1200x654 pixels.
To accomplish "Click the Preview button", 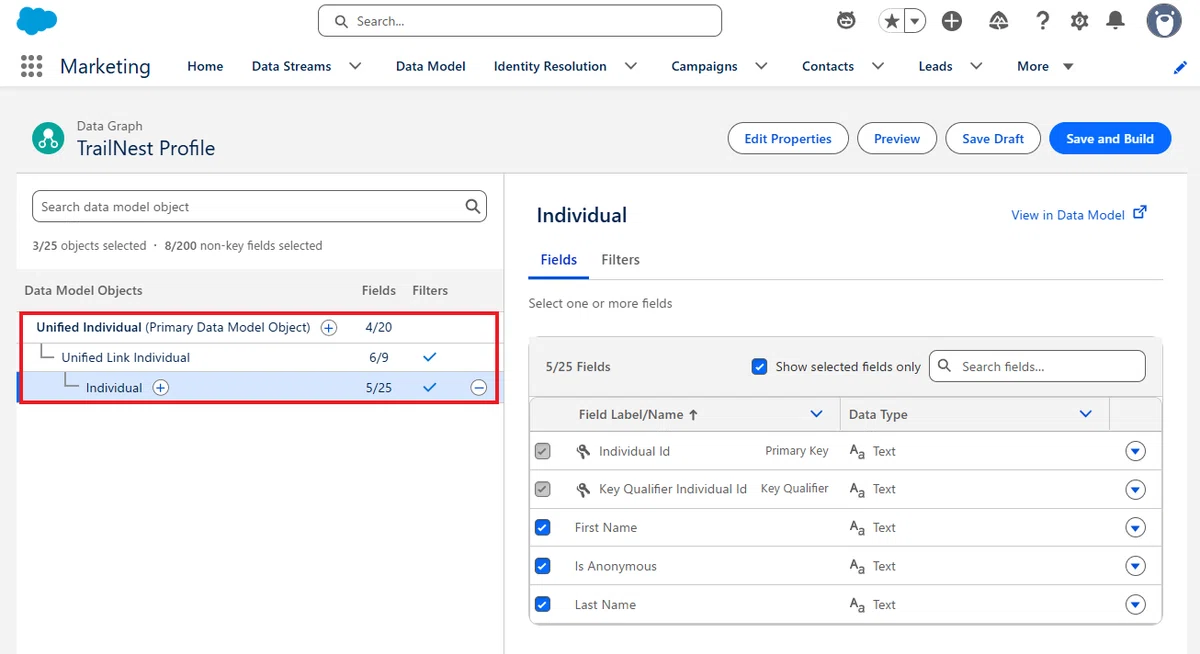I will 897,139.
